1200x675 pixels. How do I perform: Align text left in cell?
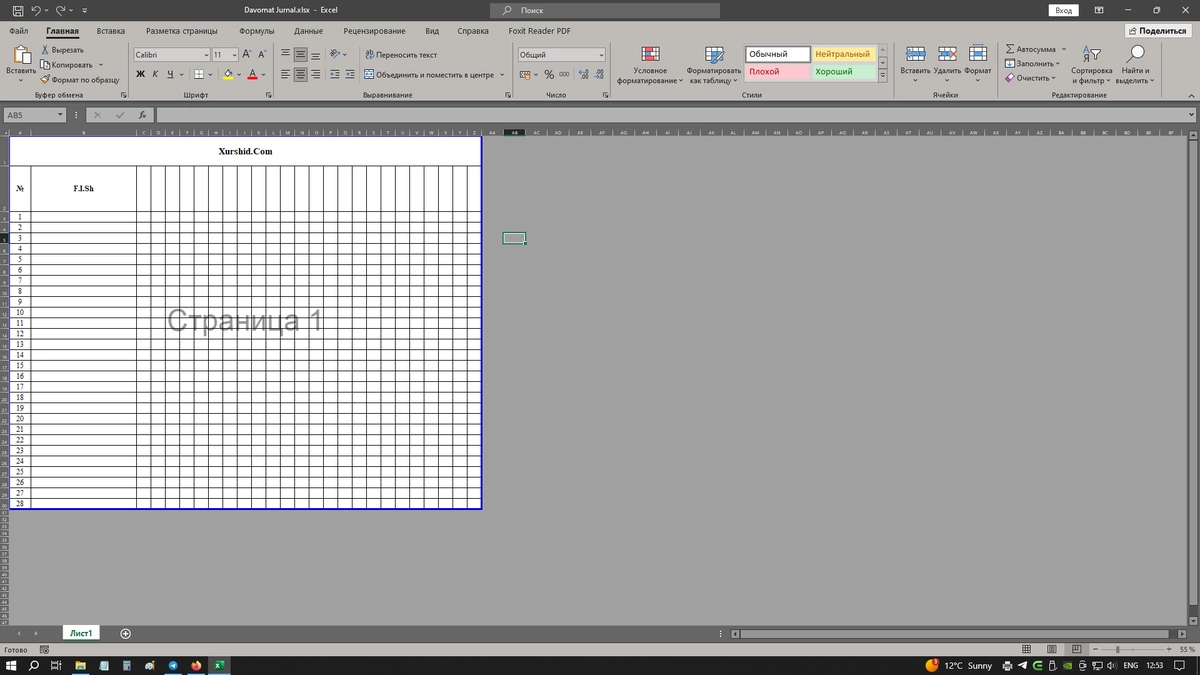pyautogui.click(x=286, y=74)
